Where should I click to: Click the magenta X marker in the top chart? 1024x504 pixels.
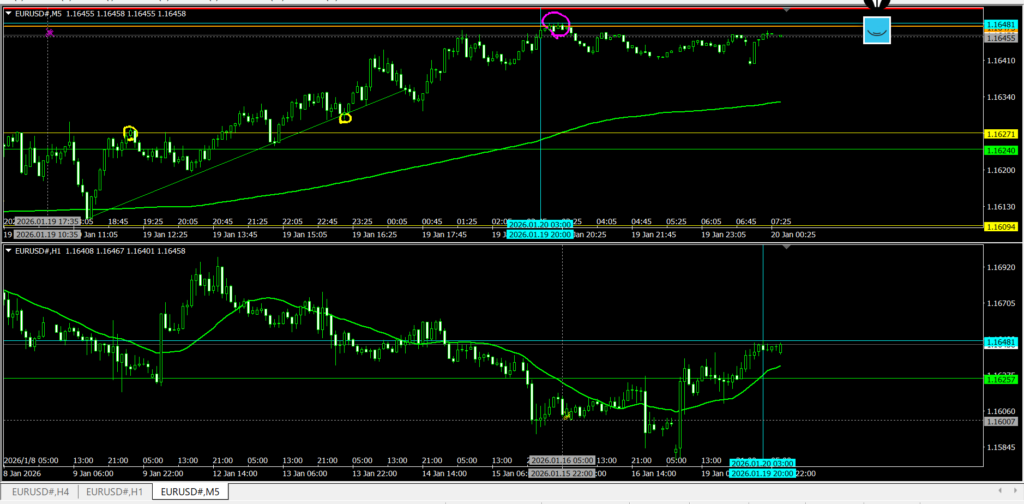(x=50, y=34)
